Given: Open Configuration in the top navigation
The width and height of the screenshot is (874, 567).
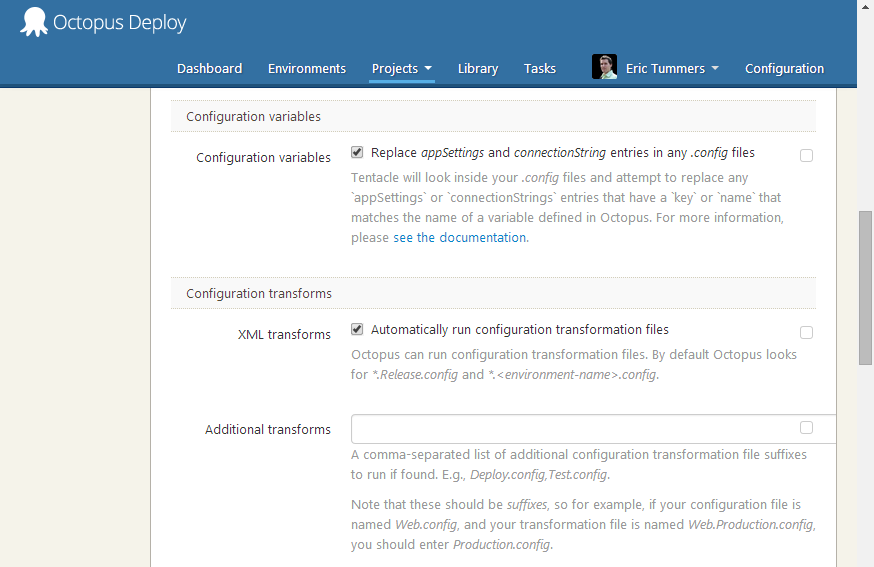Looking at the screenshot, I should (784, 68).
